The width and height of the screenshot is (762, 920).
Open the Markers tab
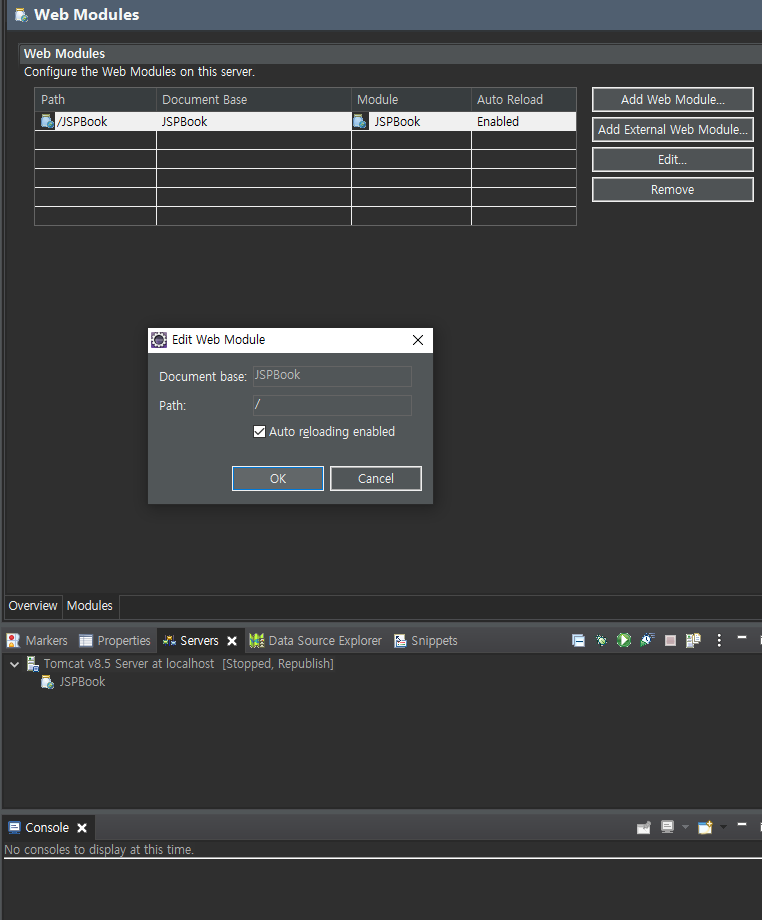tap(37, 641)
